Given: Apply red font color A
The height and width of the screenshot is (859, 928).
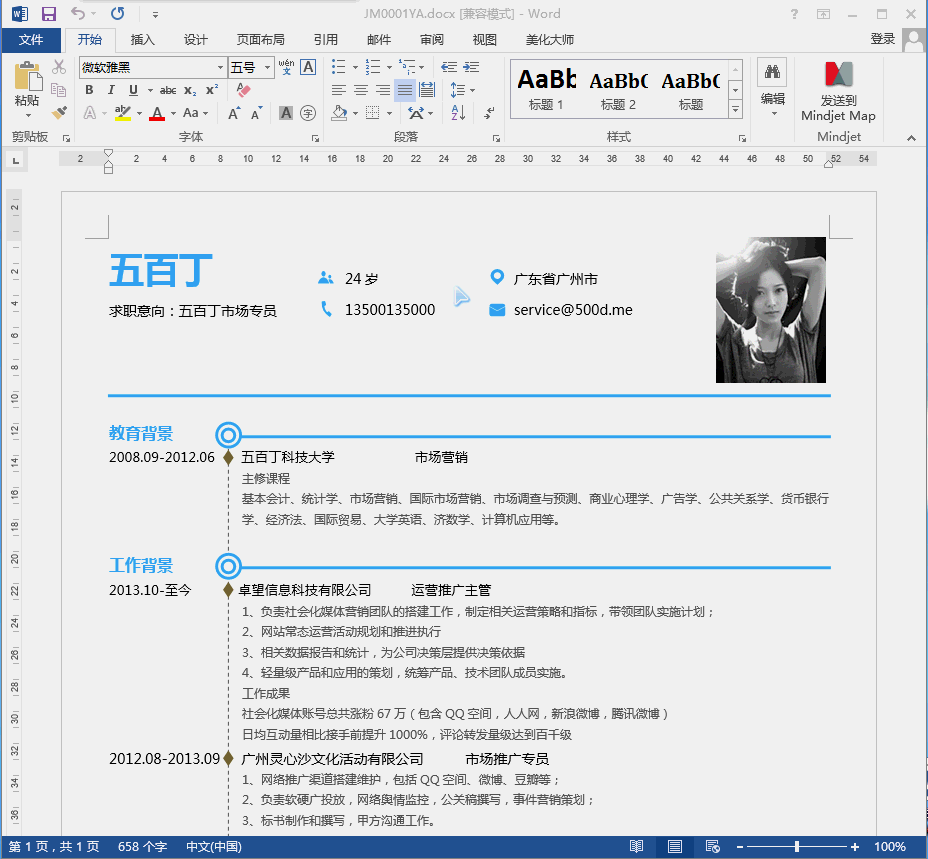Looking at the screenshot, I should pos(157,113).
